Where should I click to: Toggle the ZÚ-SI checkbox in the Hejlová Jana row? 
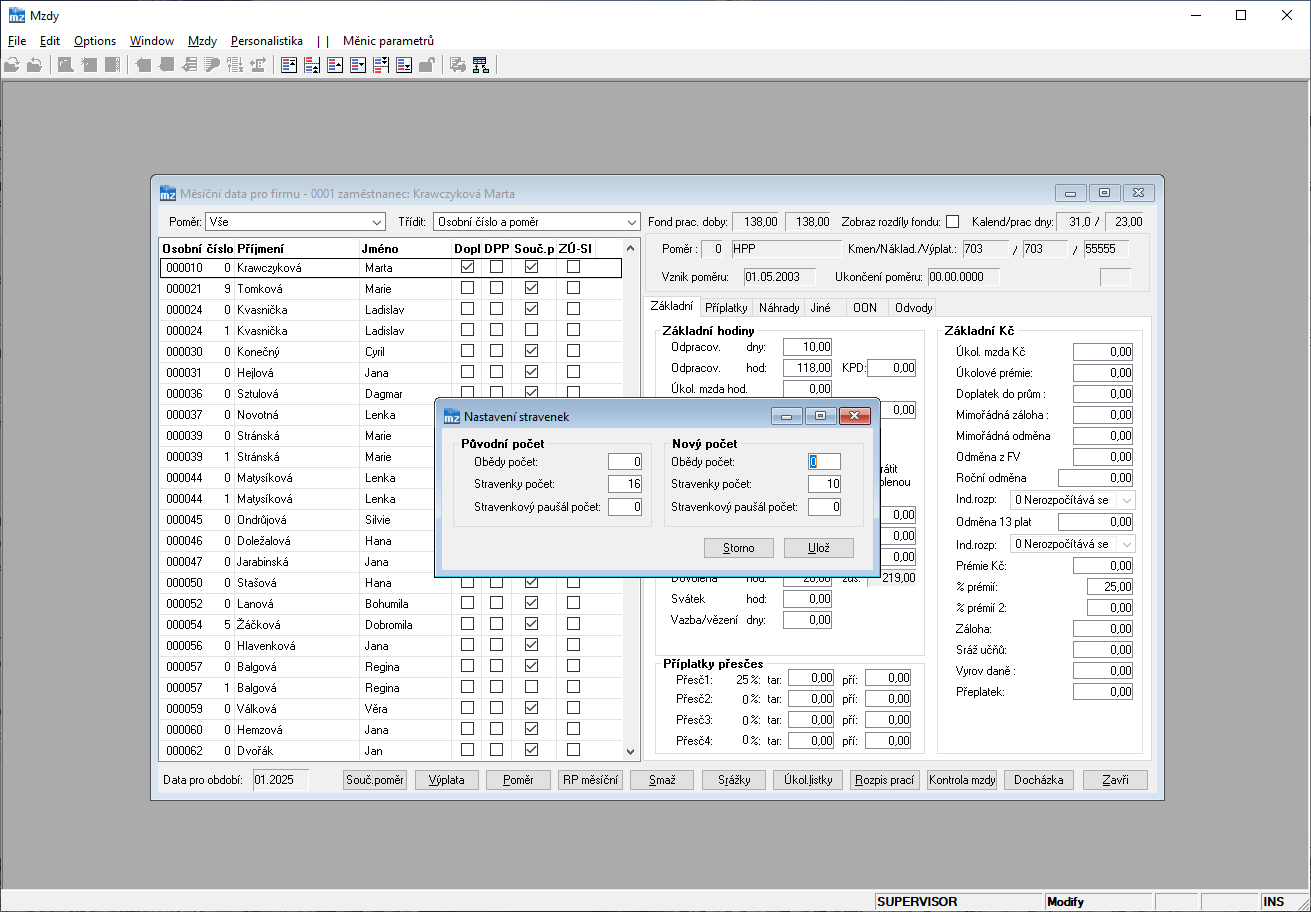(573, 372)
